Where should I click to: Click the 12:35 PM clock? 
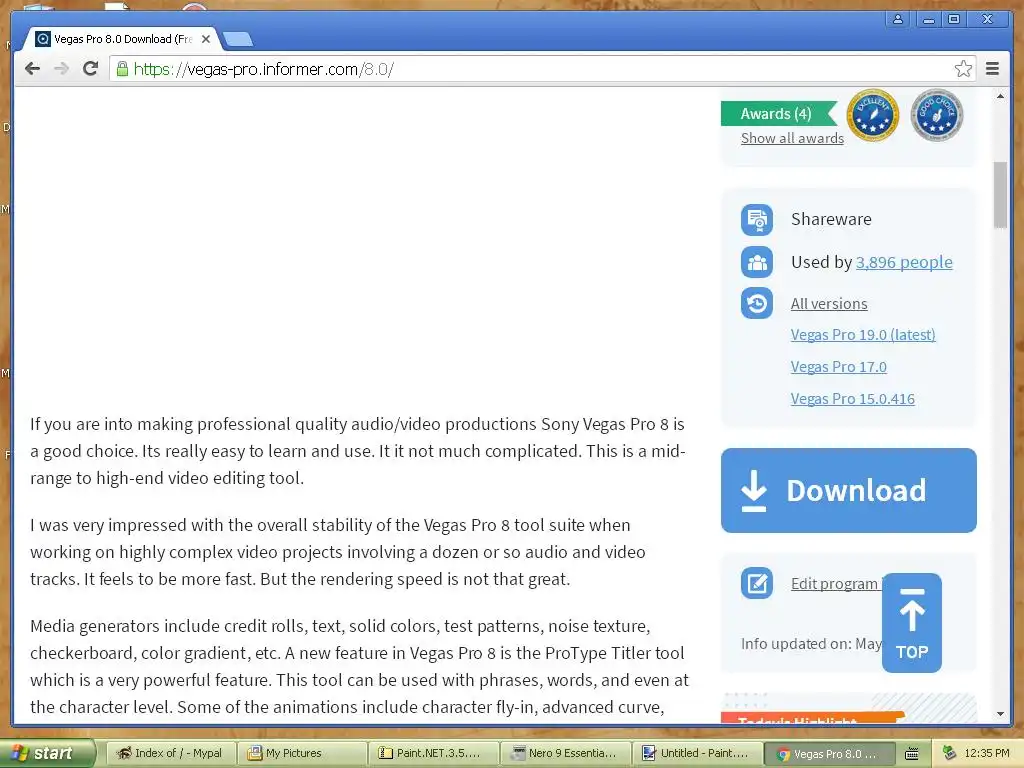(986, 753)
